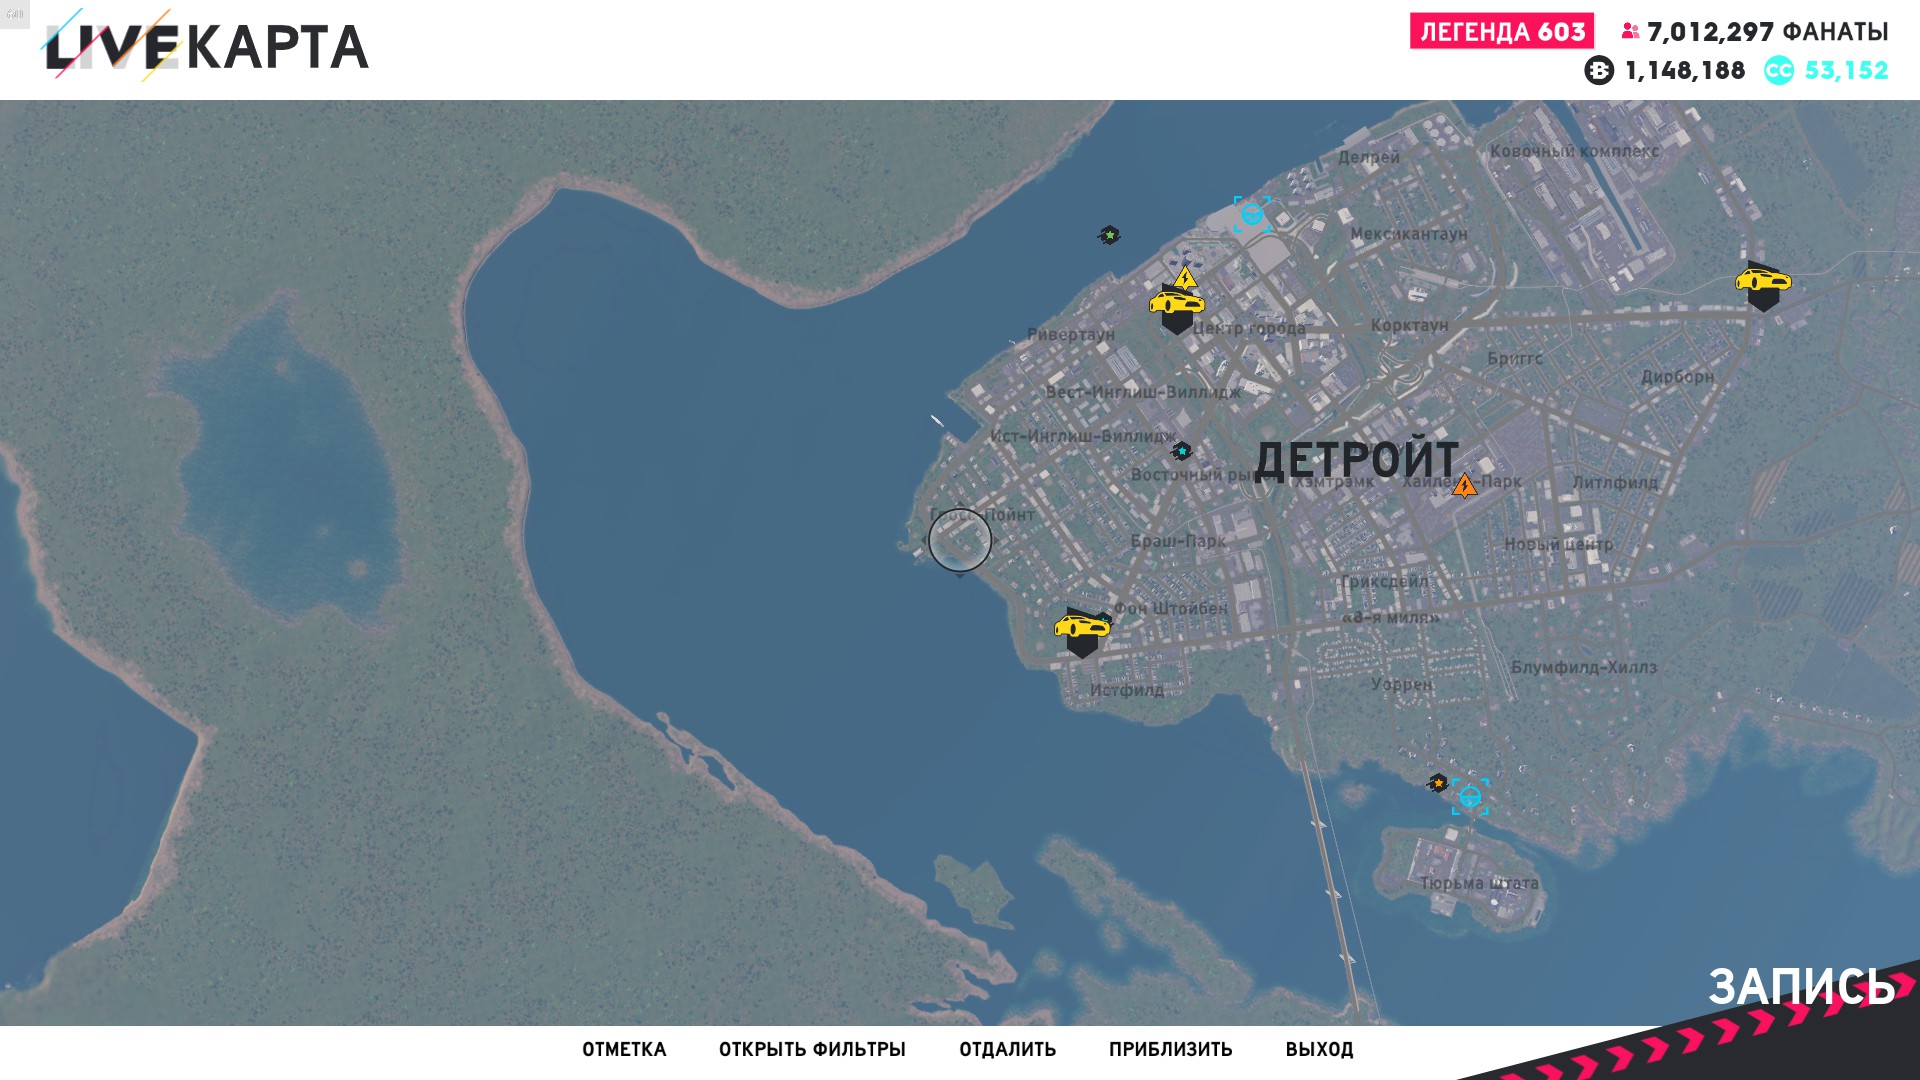Click the ОТМЕТКА button
1920x1080 pixels.
click(624, 1050)
